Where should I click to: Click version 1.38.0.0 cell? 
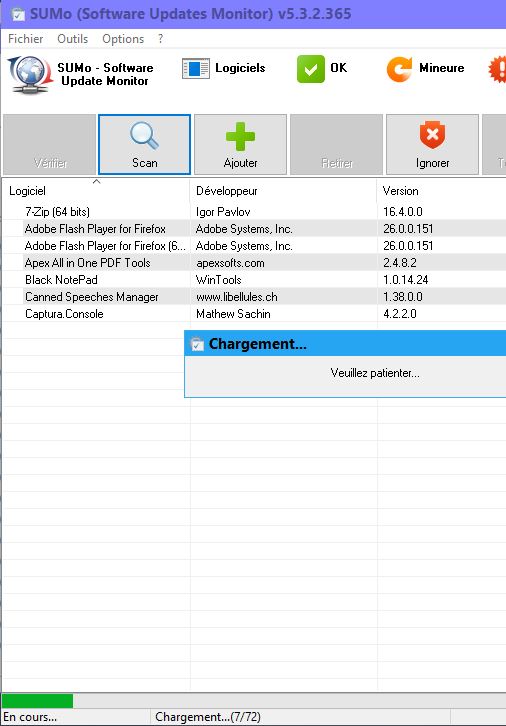point(403,297)
